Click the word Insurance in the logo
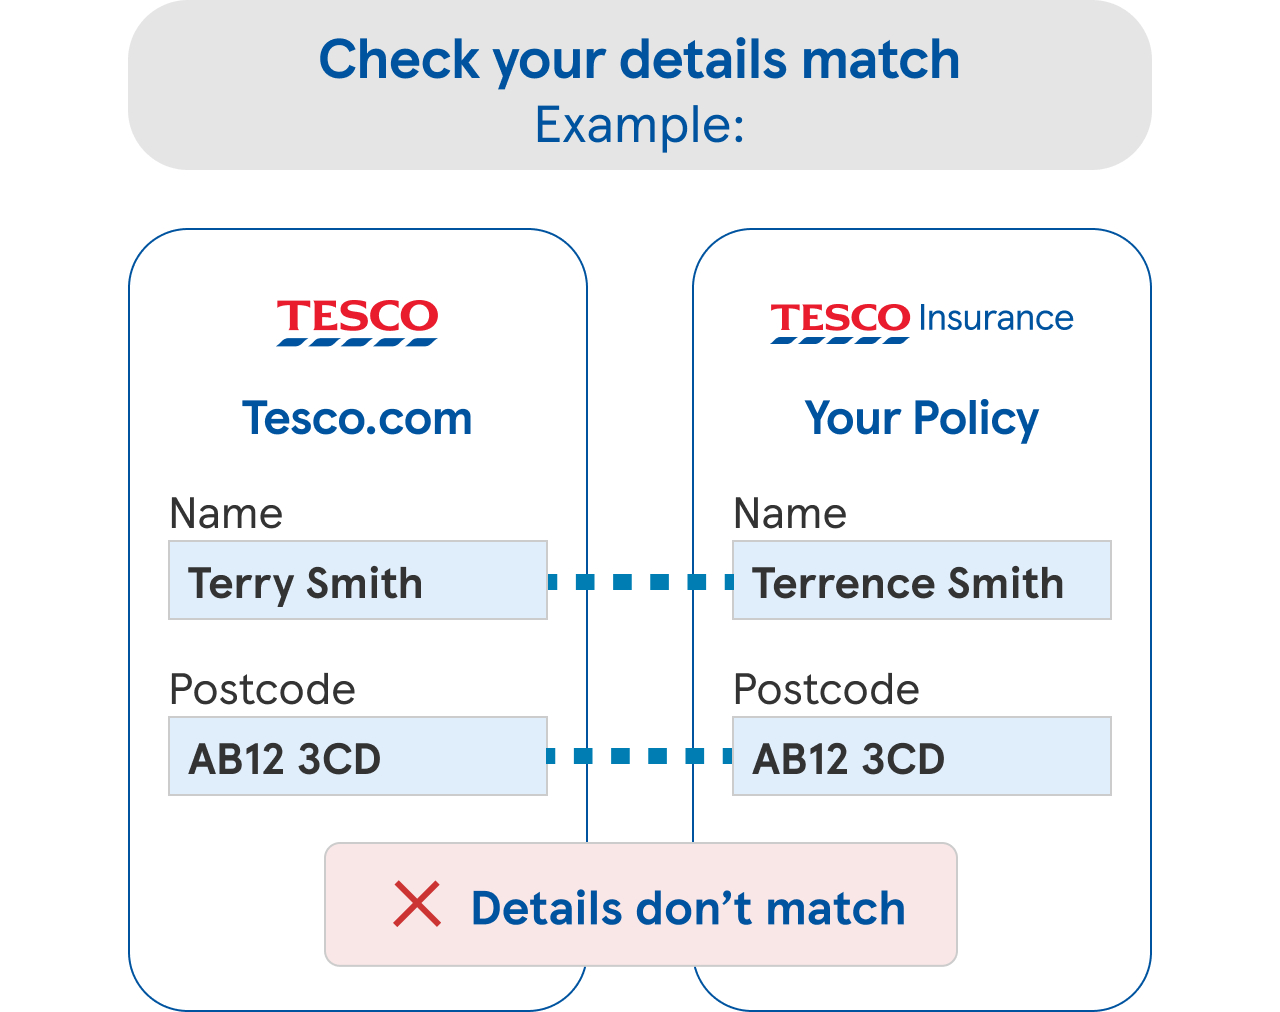The image size is (1280, 1012). coord(996,318)
